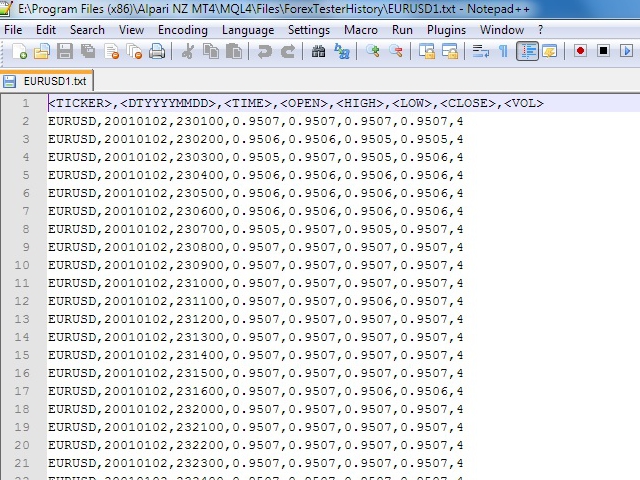This screenshot has height=480, width=640.
Task: Open the Settings menu
Action: tap(309, 30)
